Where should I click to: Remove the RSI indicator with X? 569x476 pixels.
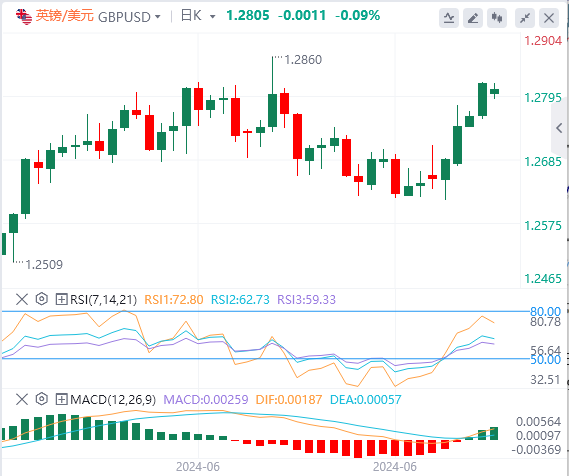click(22, 300)
